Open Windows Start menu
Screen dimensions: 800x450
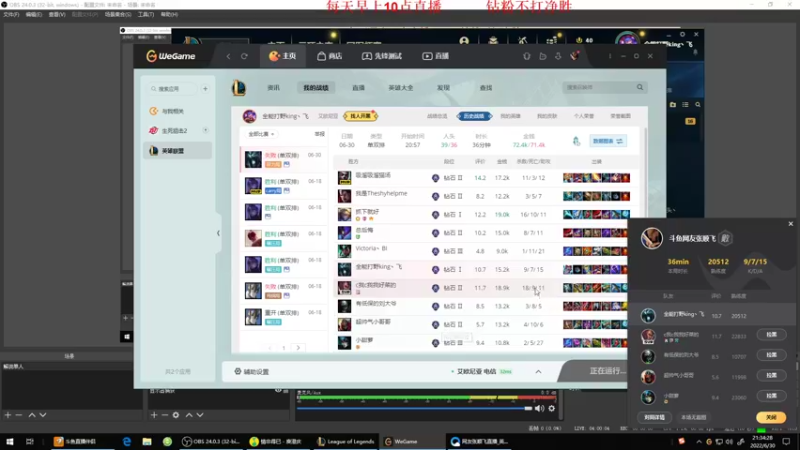(9, 442)
